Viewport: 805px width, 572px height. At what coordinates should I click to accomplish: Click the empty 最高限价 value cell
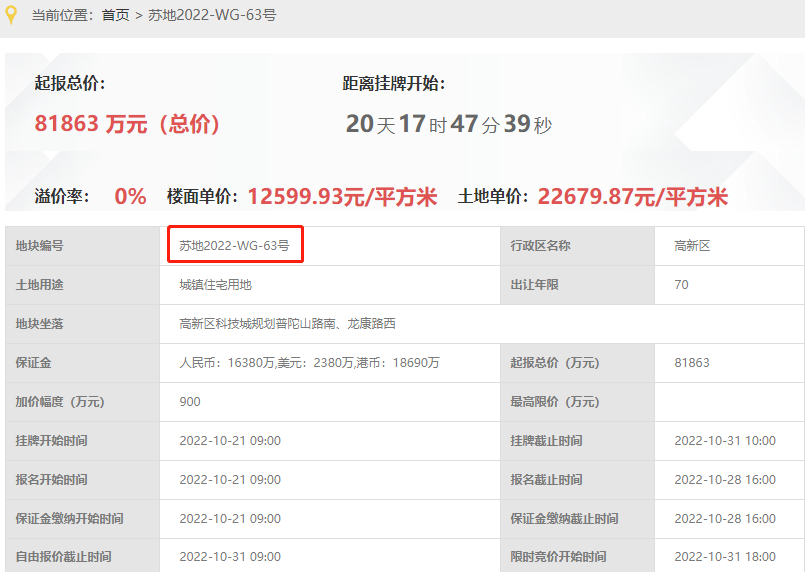coord(728,402)
